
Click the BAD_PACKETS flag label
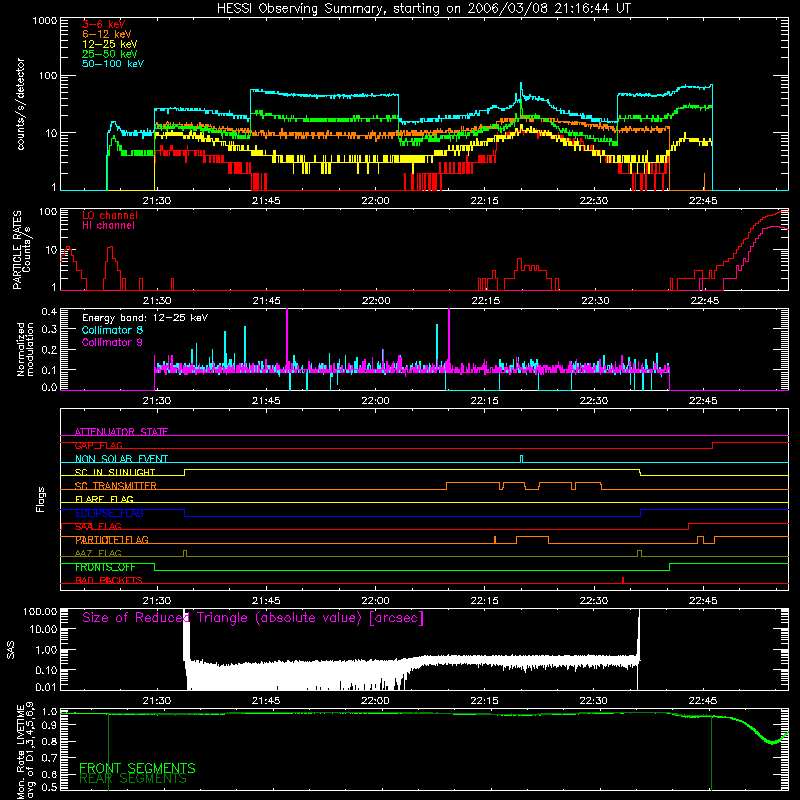point(109,580)
